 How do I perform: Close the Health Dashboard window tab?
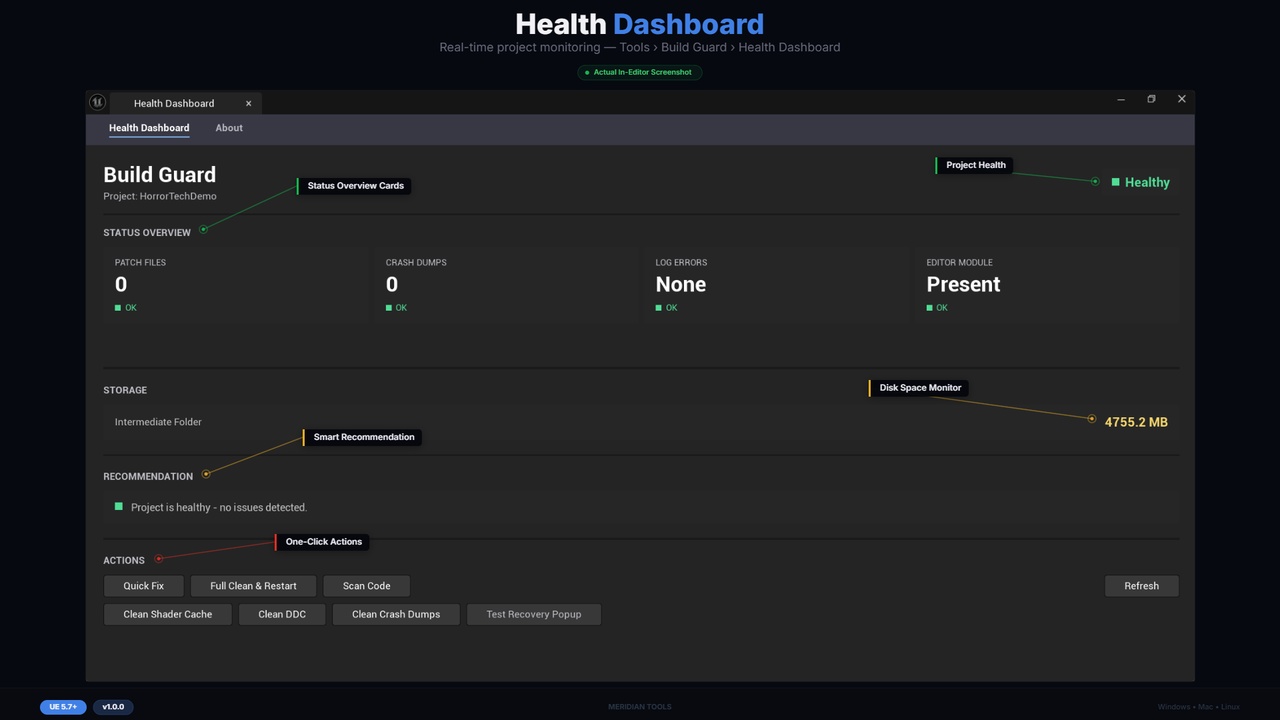tap(249, 103)
